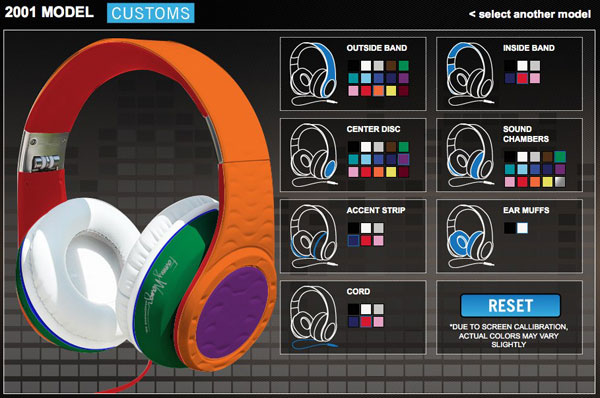This screenshot has height=398, width=600.
Task: Click the Outside Band headphone diagram icon
Action: (314, 74)
